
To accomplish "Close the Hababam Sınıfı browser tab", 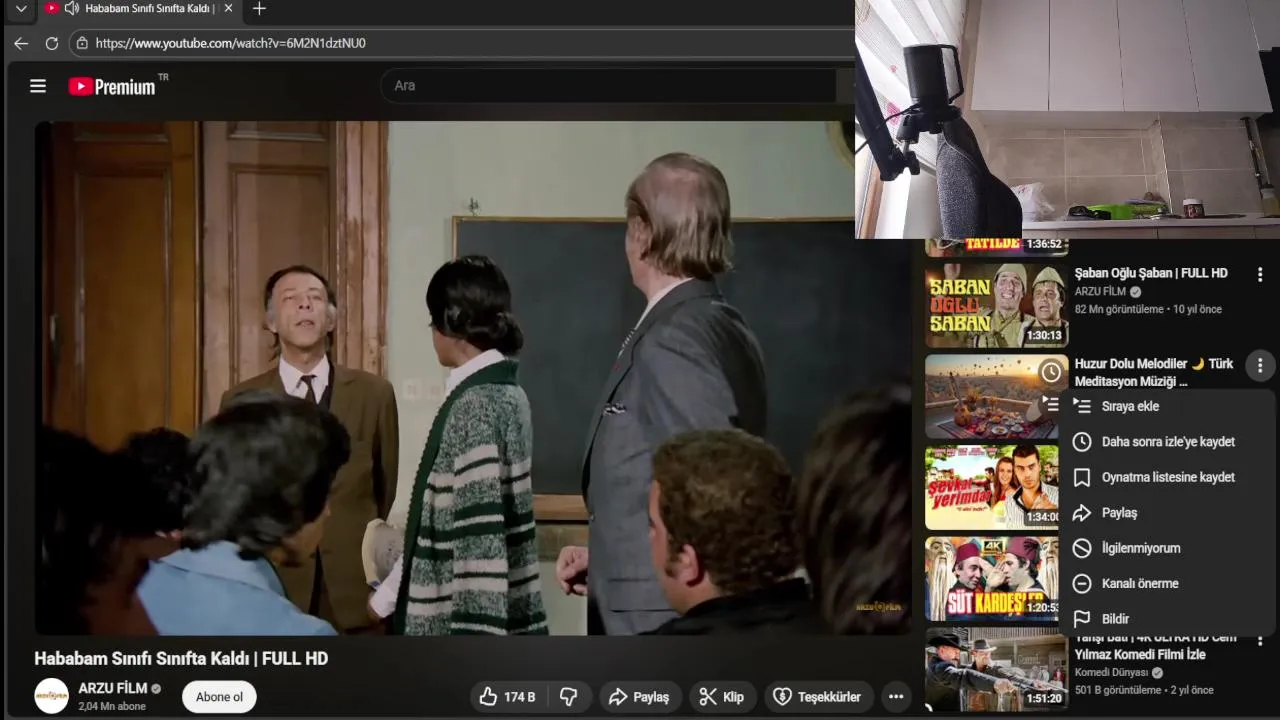I will click(228, 8).
